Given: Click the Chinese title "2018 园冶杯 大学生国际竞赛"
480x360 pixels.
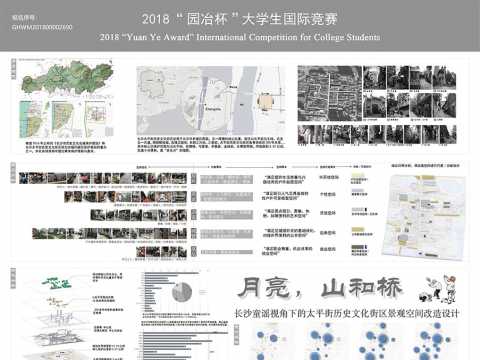Looking at the screenshot, I should (x=240, y=19).
